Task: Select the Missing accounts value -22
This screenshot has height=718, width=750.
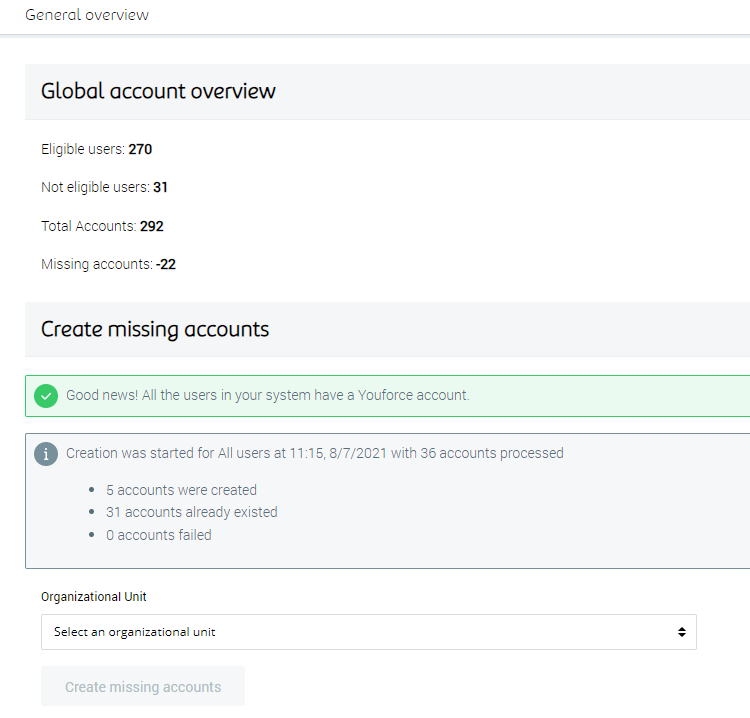Action: click(166, 265)
